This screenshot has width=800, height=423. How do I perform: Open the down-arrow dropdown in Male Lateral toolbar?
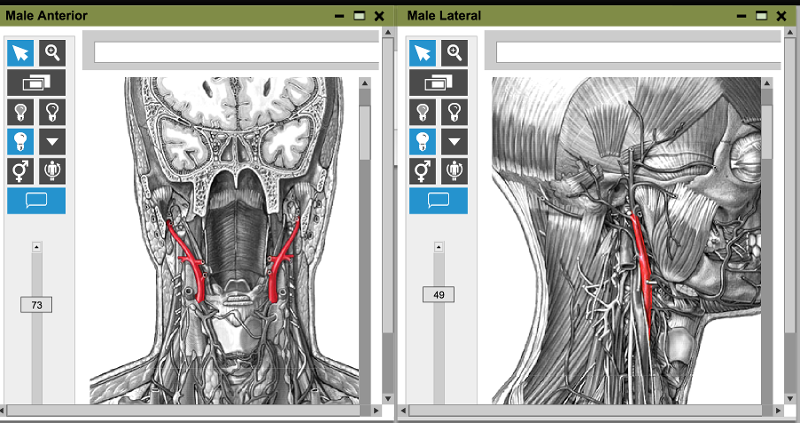(x=454, y=141)
